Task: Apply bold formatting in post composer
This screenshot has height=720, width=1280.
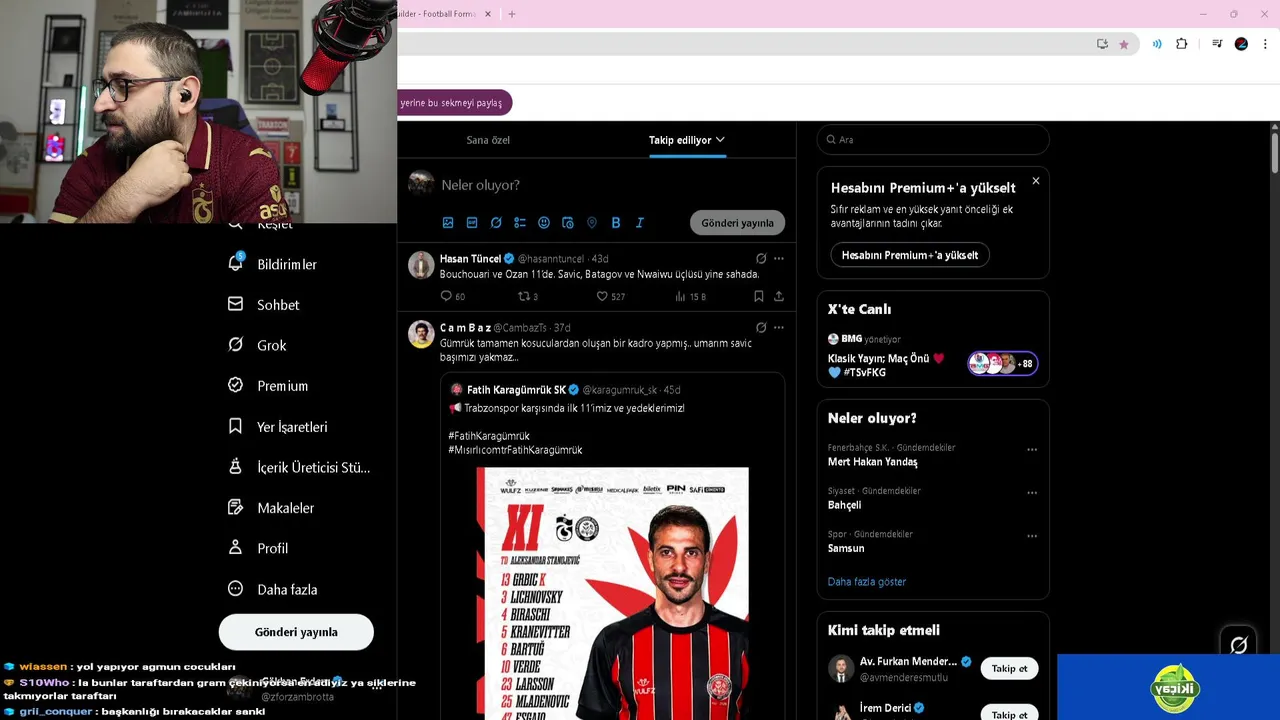Action: click(616, 222)
